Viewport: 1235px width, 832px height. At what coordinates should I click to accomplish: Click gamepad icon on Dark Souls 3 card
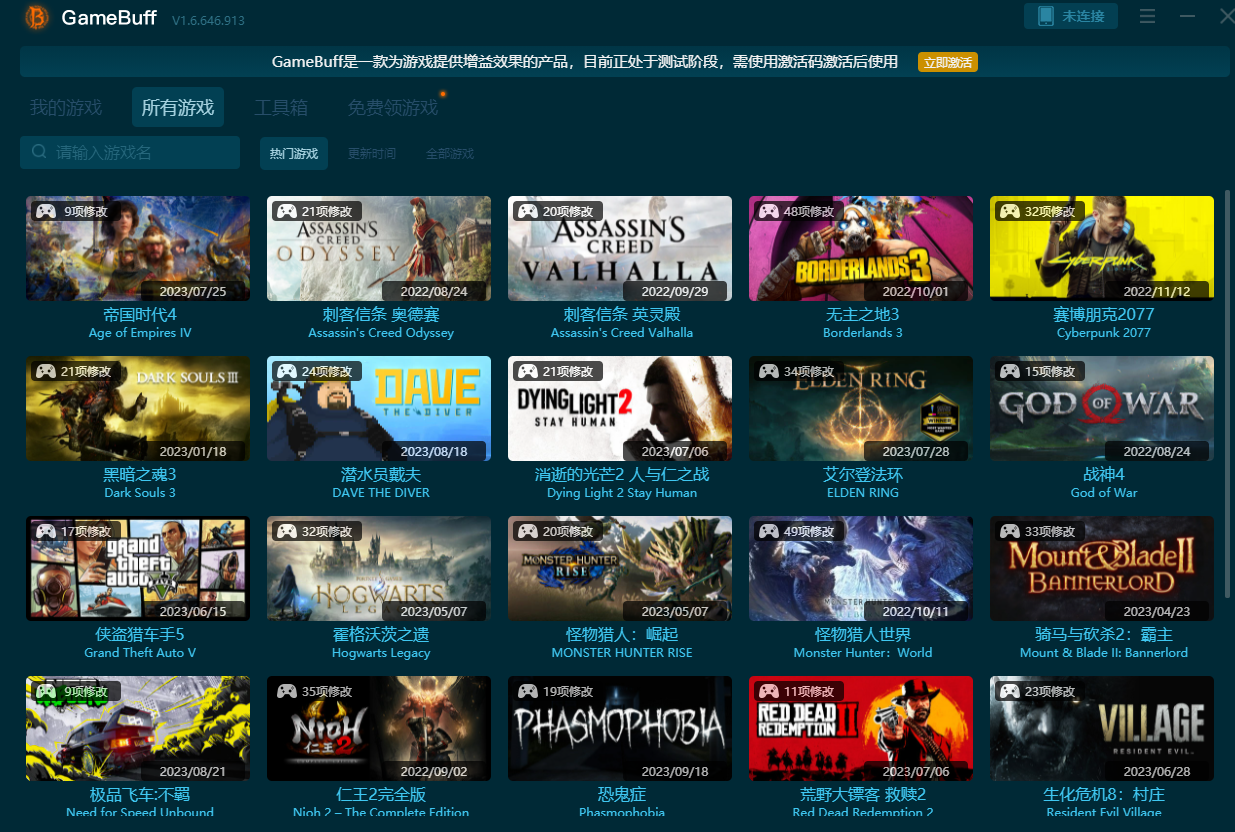(x=46, y=371)
